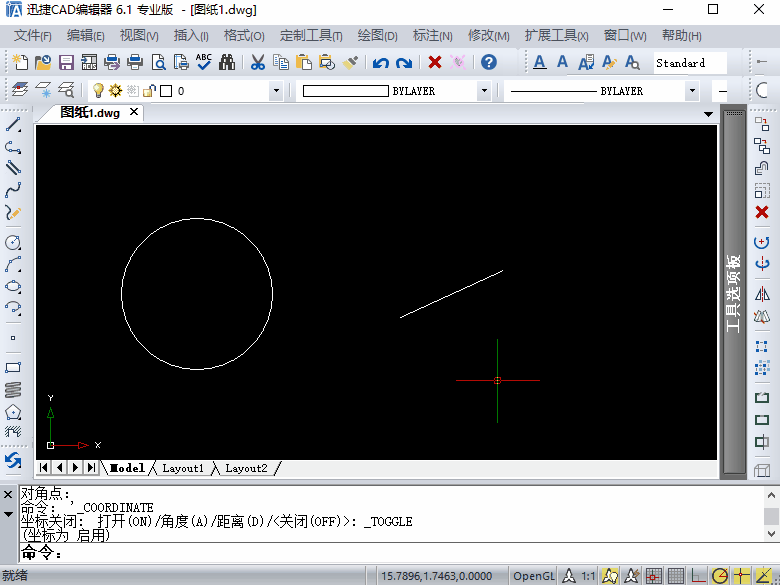The image size is (780, 585).
Task: Select the Line drawing tool
Action: click(13, 124)
